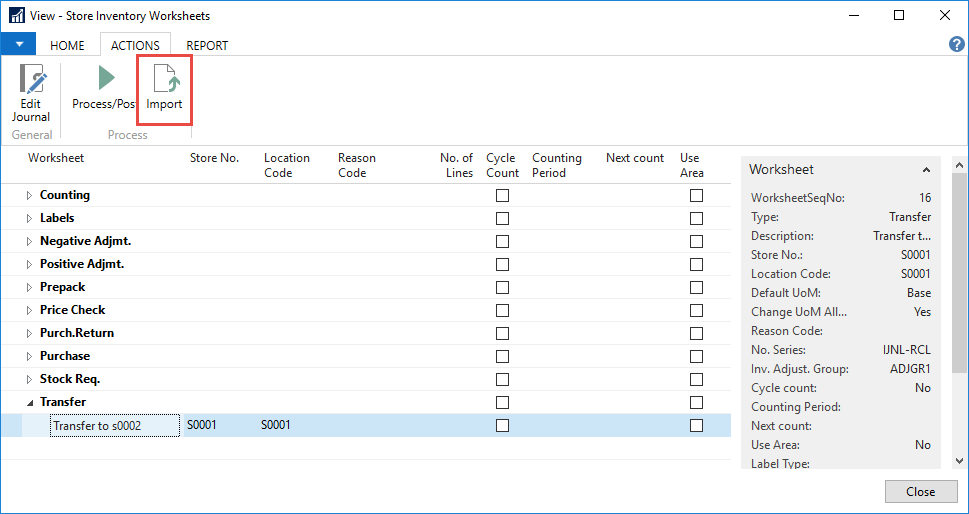Click the Store No. column header
Screen dimensions: 969x514
tap(214, 158)
